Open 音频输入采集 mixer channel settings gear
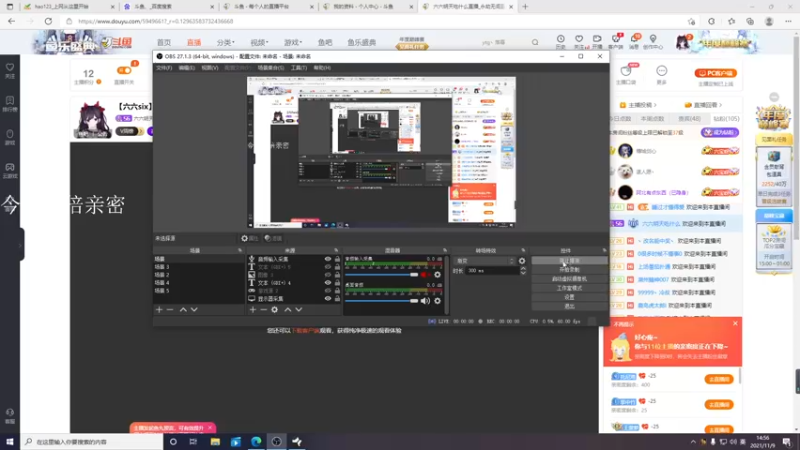The height and width of the screenshot is (450, 800). tap(437, 274)
